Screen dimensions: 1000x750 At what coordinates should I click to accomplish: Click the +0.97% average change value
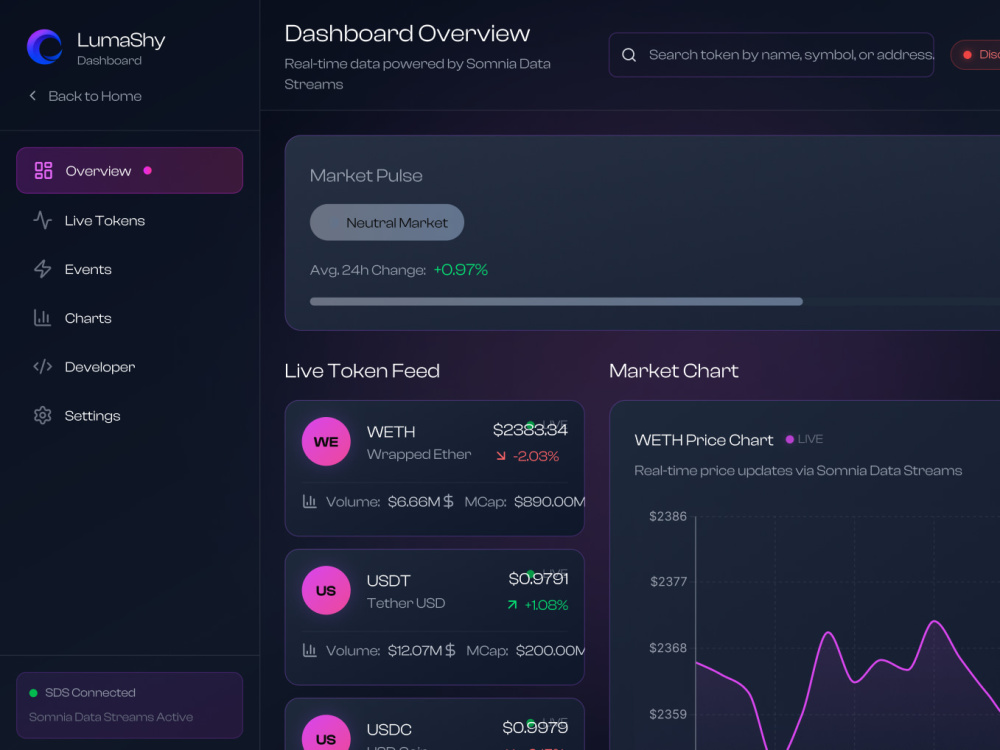pyautogui.click(x=460, y=270)
